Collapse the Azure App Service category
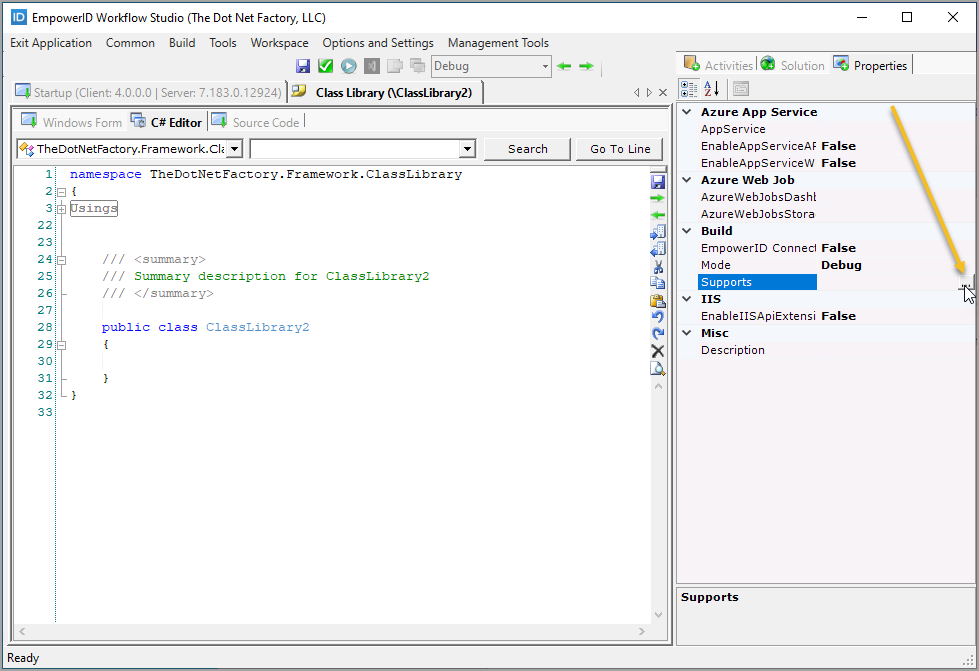This screenshot has width=979, height=671. 687,112
